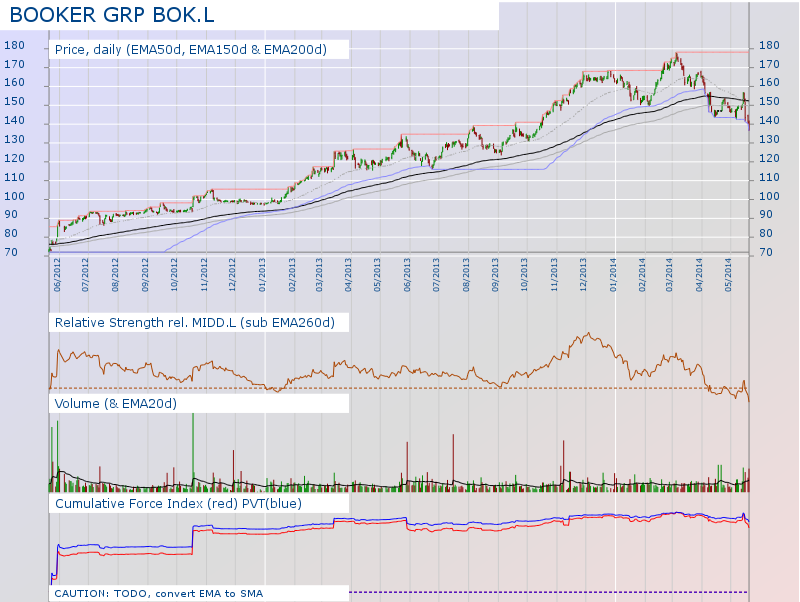
Task: Click the 10/2013 date axis label
Action: click(524, 275)
